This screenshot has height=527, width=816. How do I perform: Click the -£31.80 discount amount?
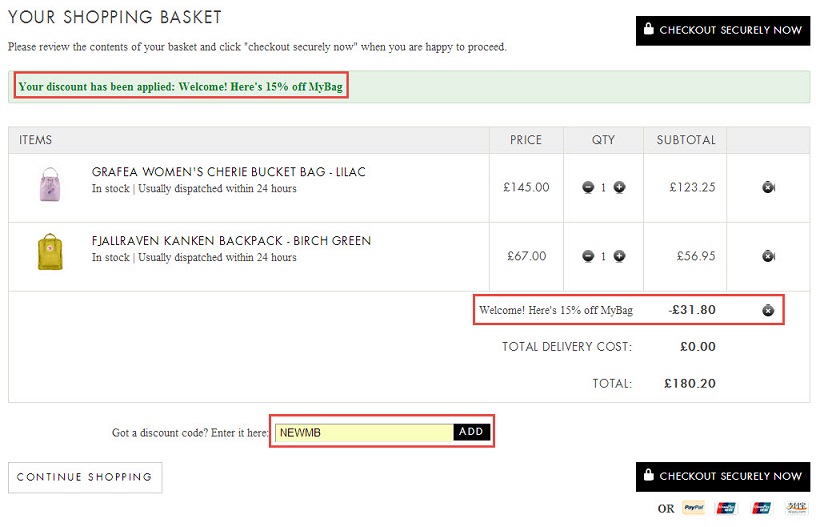[x=692, y=310]
